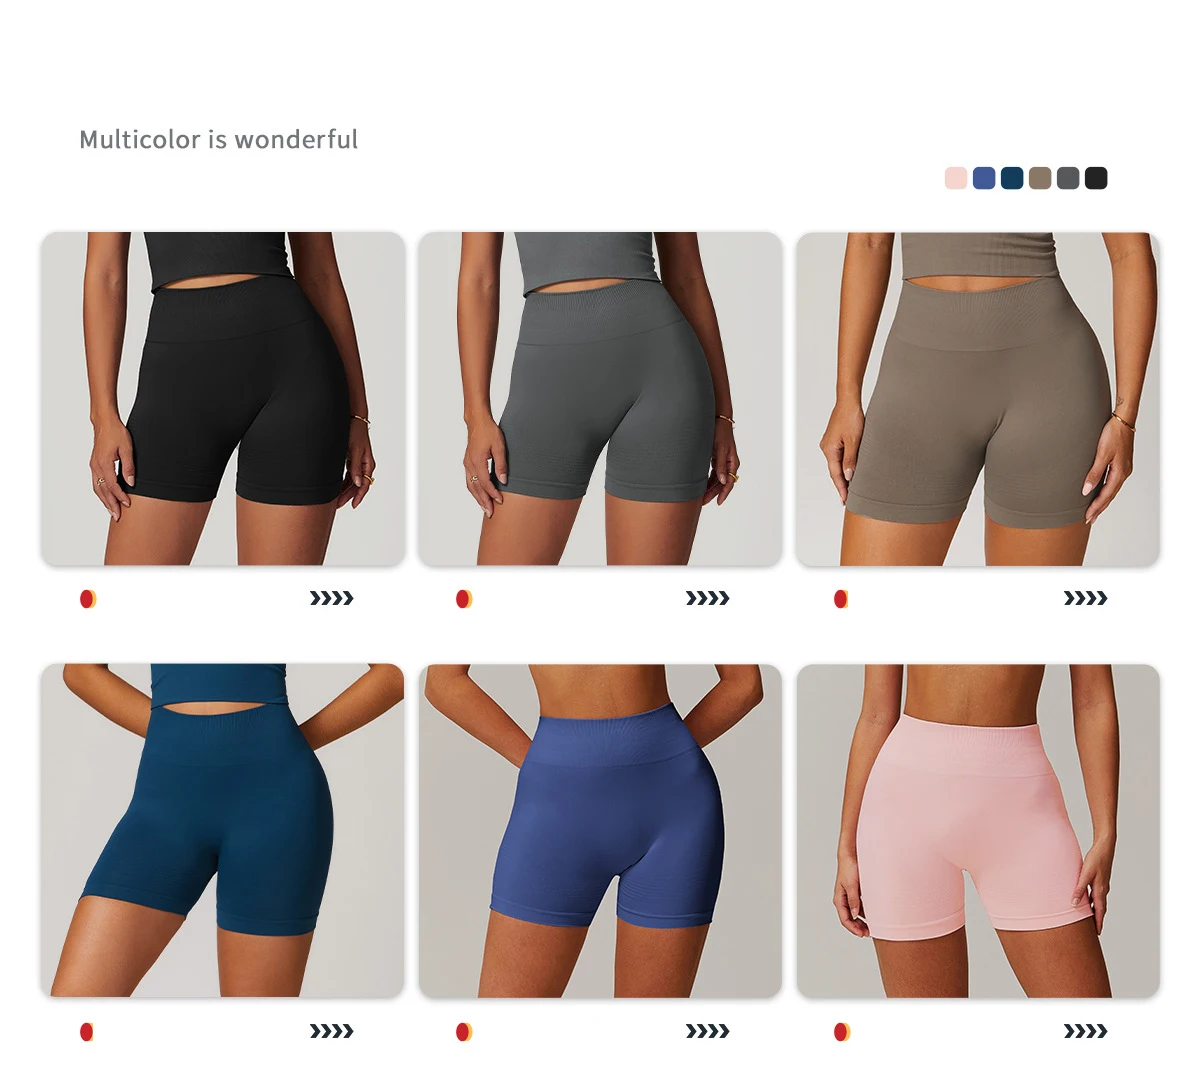Viewport: 1200px width, 1072px height.
Task: Open the navy shorts product image
Action: click(x=223, y=830)
